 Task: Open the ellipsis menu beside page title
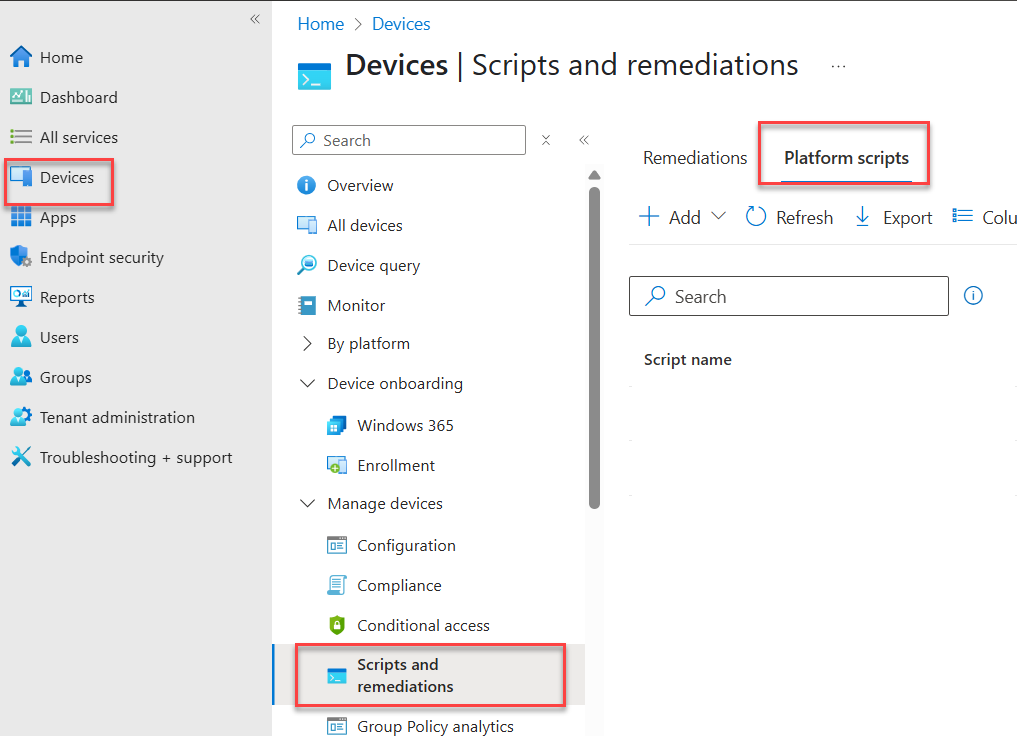838,66
